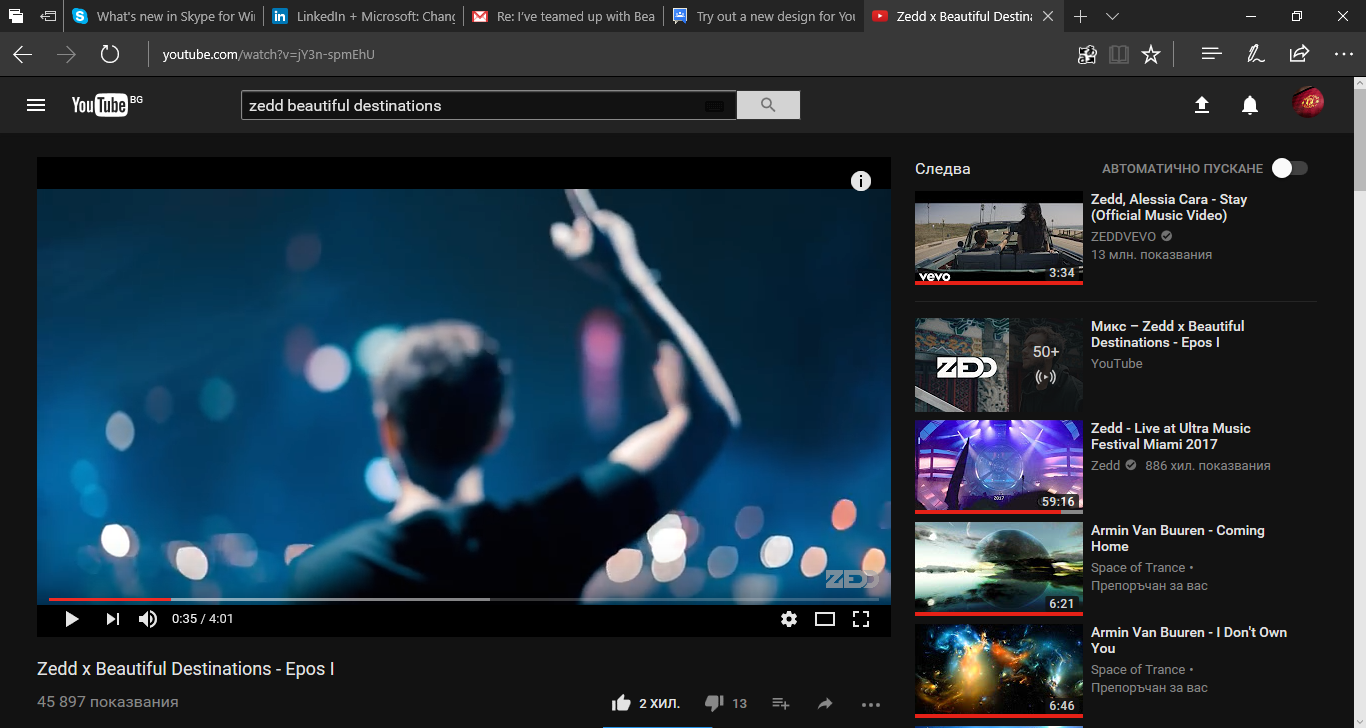This screenshot has width=1366, height=728.
Task: Open 'Zedd, Alessia Cara - Stay' video title
Action: (x=1169, y=207)
